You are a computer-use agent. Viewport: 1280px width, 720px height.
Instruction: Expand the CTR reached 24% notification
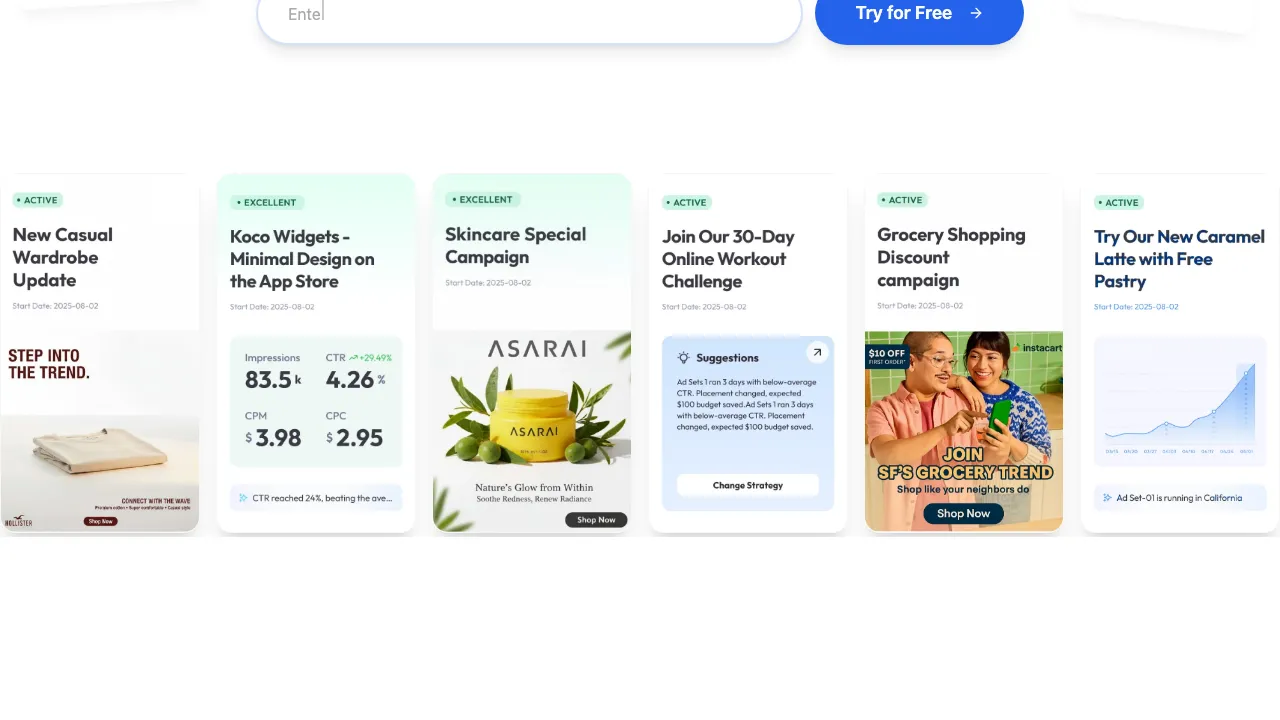316,497
